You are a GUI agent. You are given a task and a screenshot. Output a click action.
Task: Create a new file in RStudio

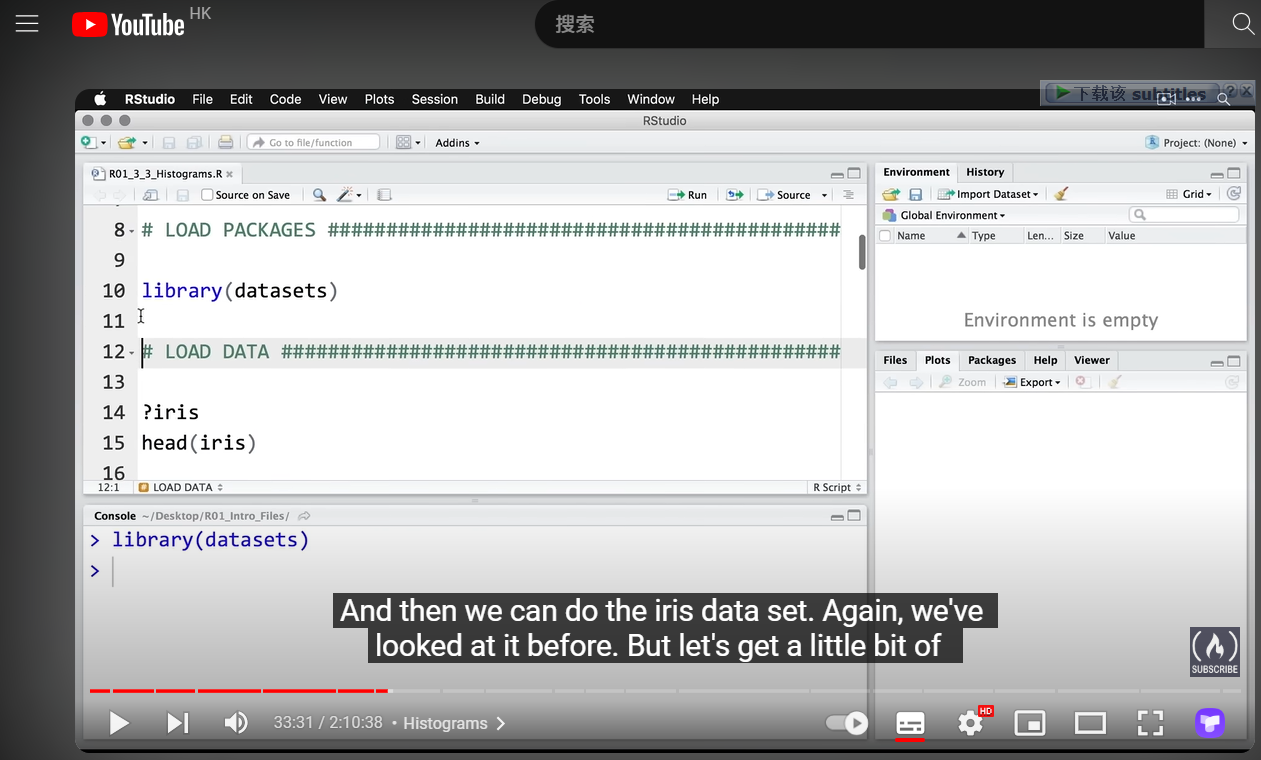[x=88, y=143]
